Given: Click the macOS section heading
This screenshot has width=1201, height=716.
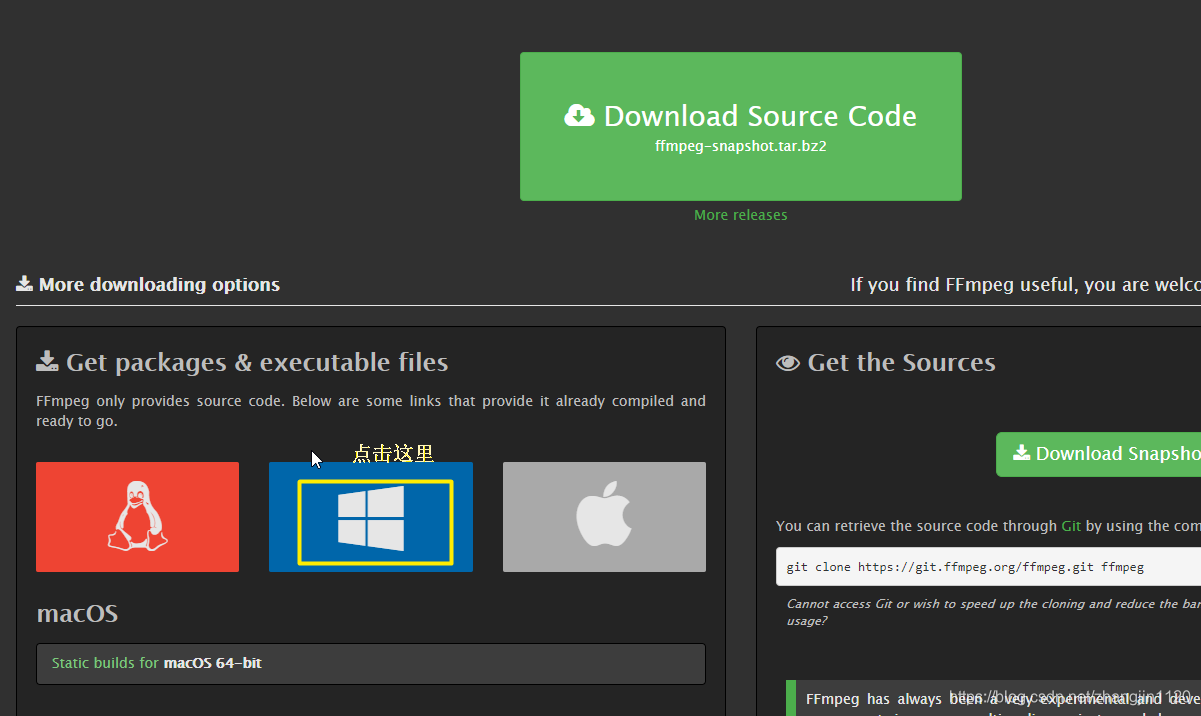Looking at the screenshot, I should click(x=77, y=613).
